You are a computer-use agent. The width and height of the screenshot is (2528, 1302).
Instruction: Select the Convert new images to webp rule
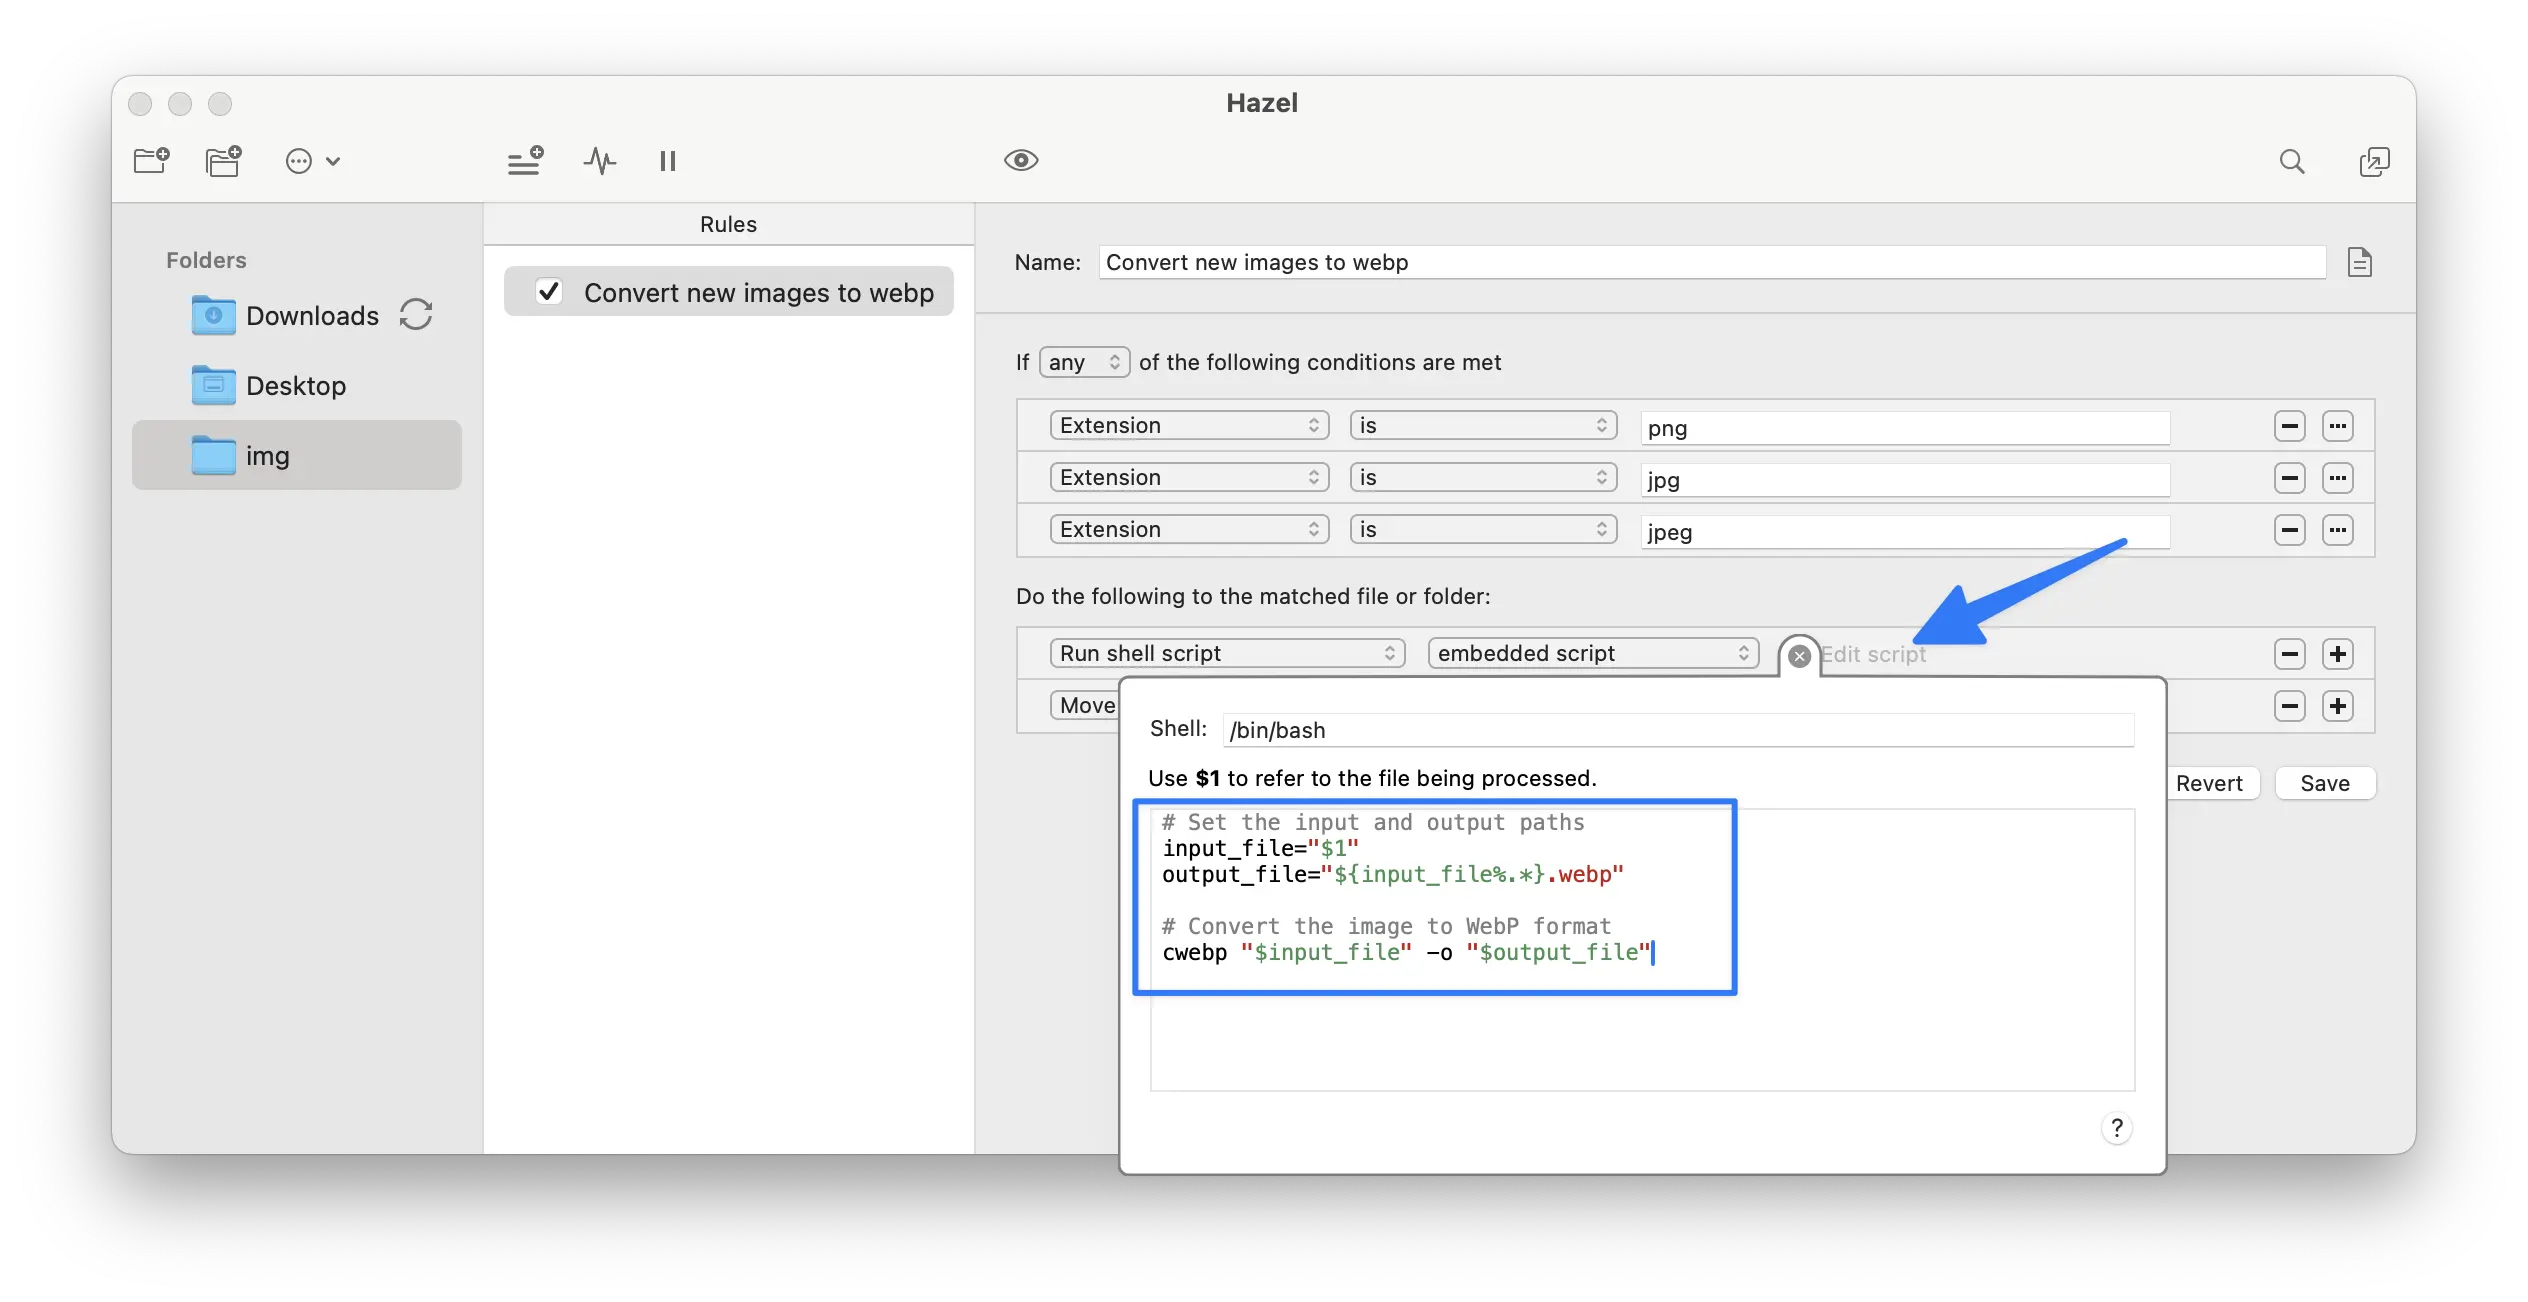click(x=728, y=292)
